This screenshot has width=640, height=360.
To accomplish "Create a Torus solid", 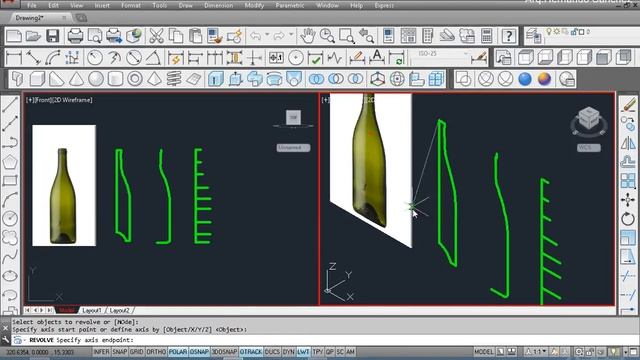I will (135, 79).
